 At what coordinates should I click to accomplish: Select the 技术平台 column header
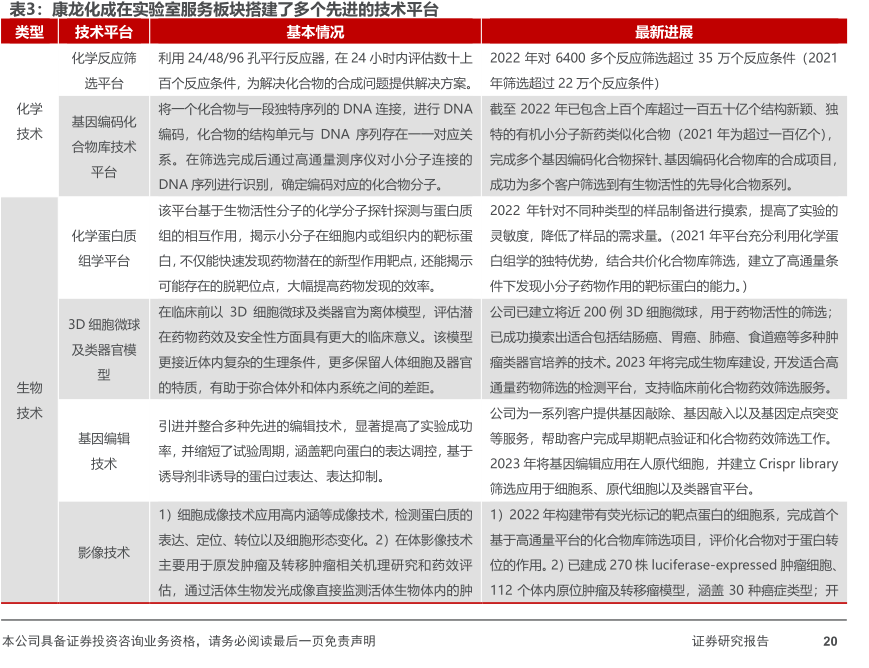point(104,32)
